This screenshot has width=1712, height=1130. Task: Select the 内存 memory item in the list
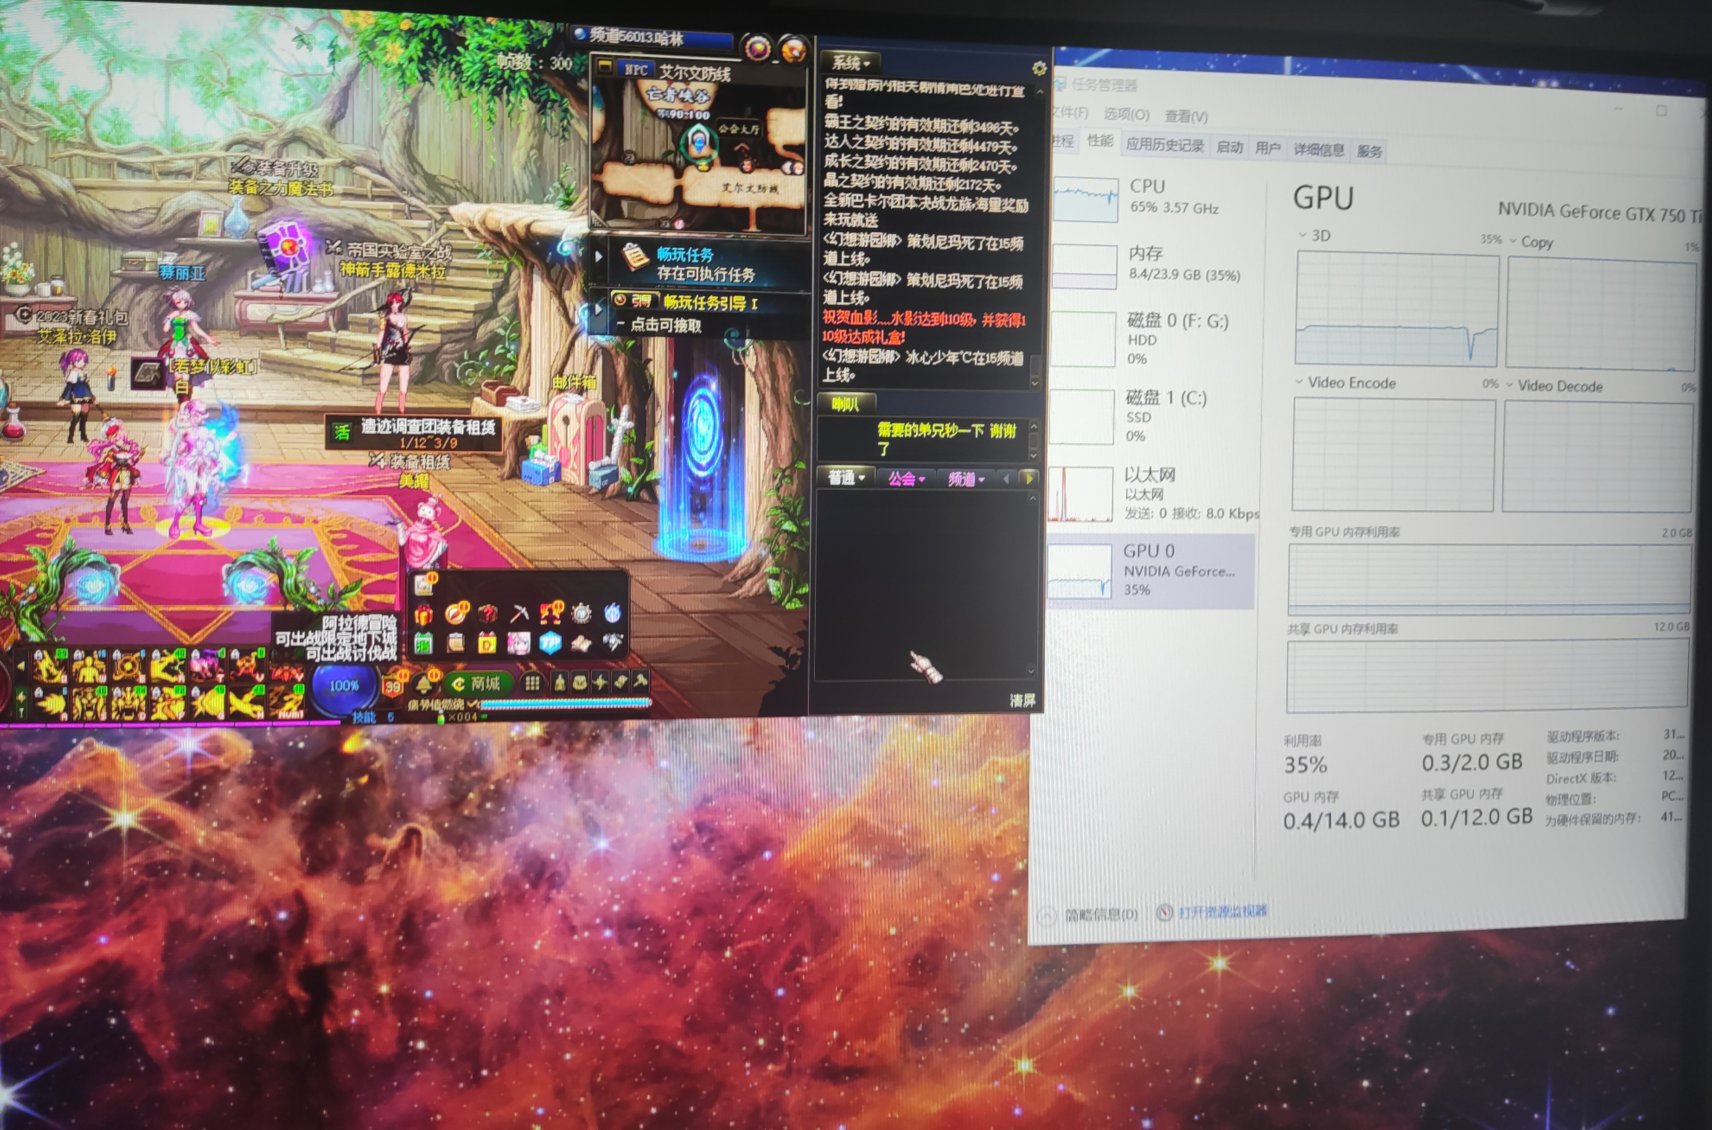point(1152,265)
